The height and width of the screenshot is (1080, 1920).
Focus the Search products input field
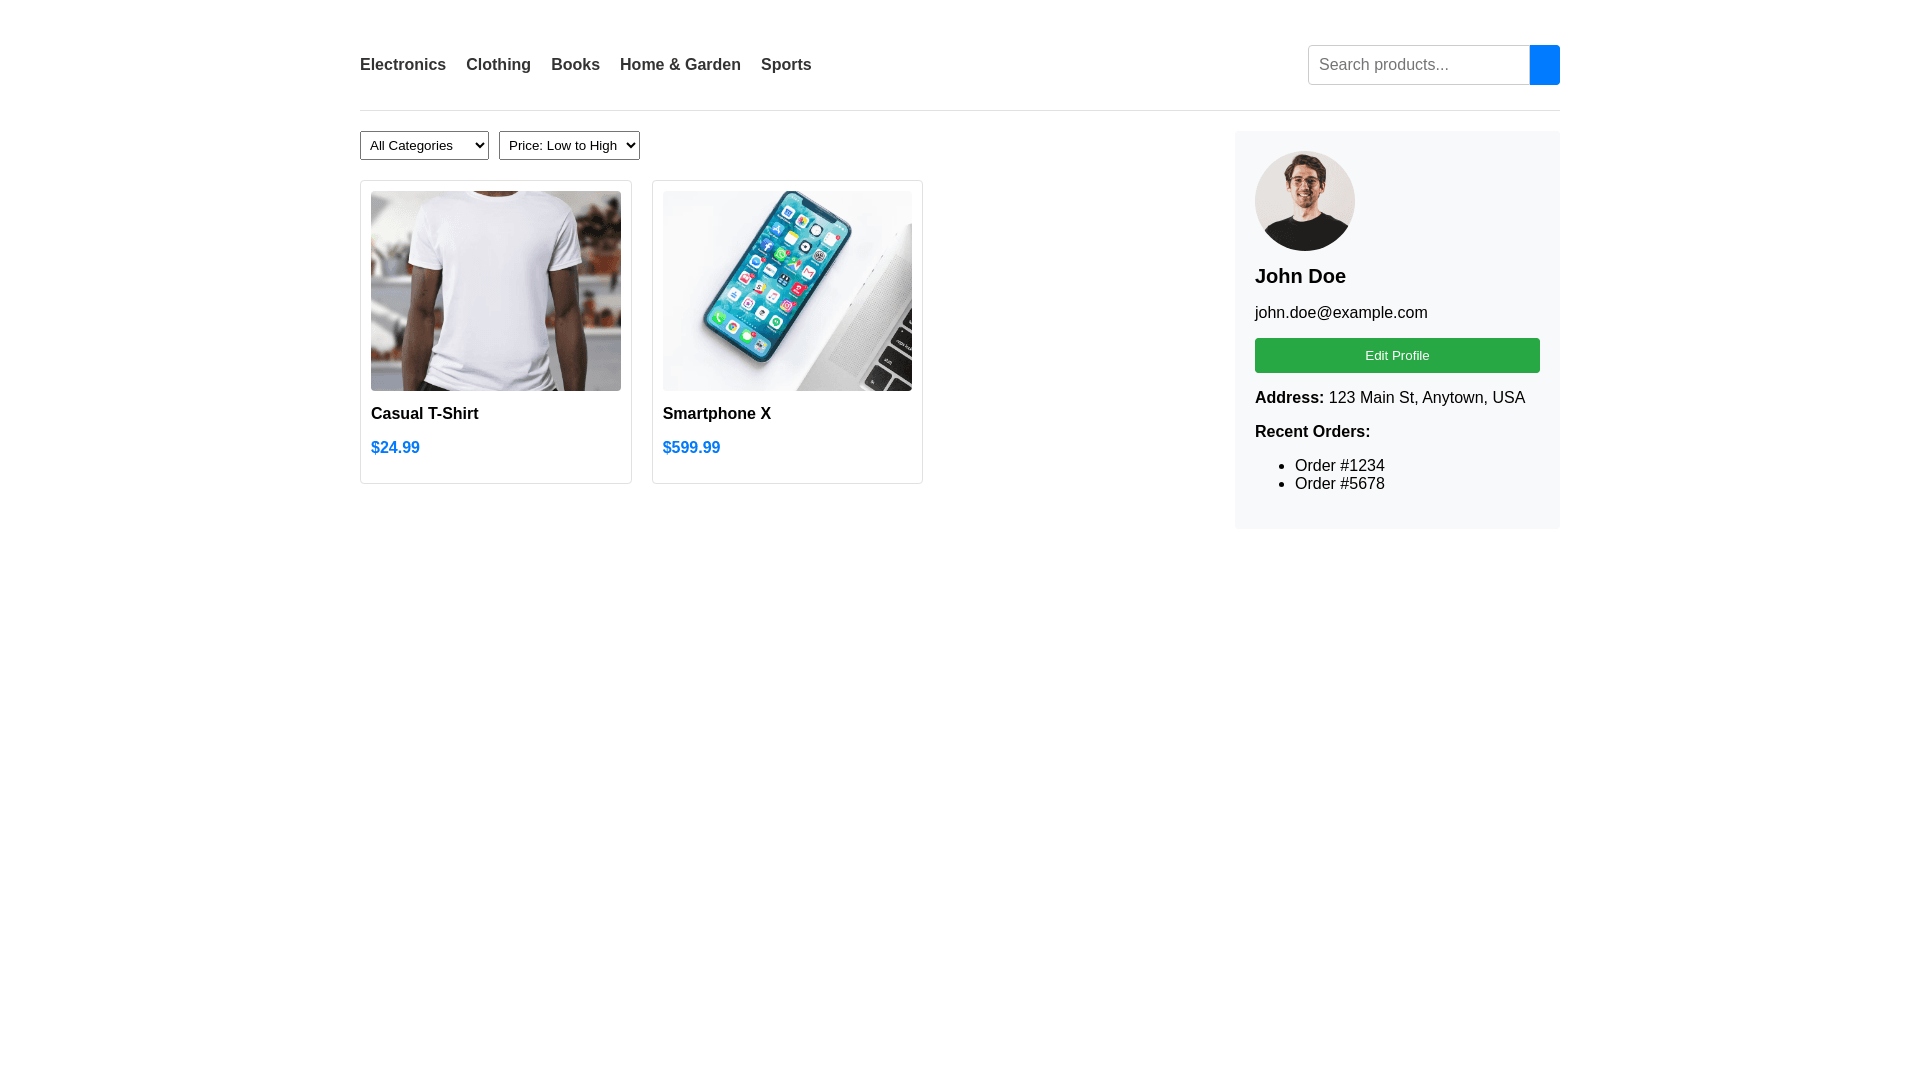click(1418, 65)
